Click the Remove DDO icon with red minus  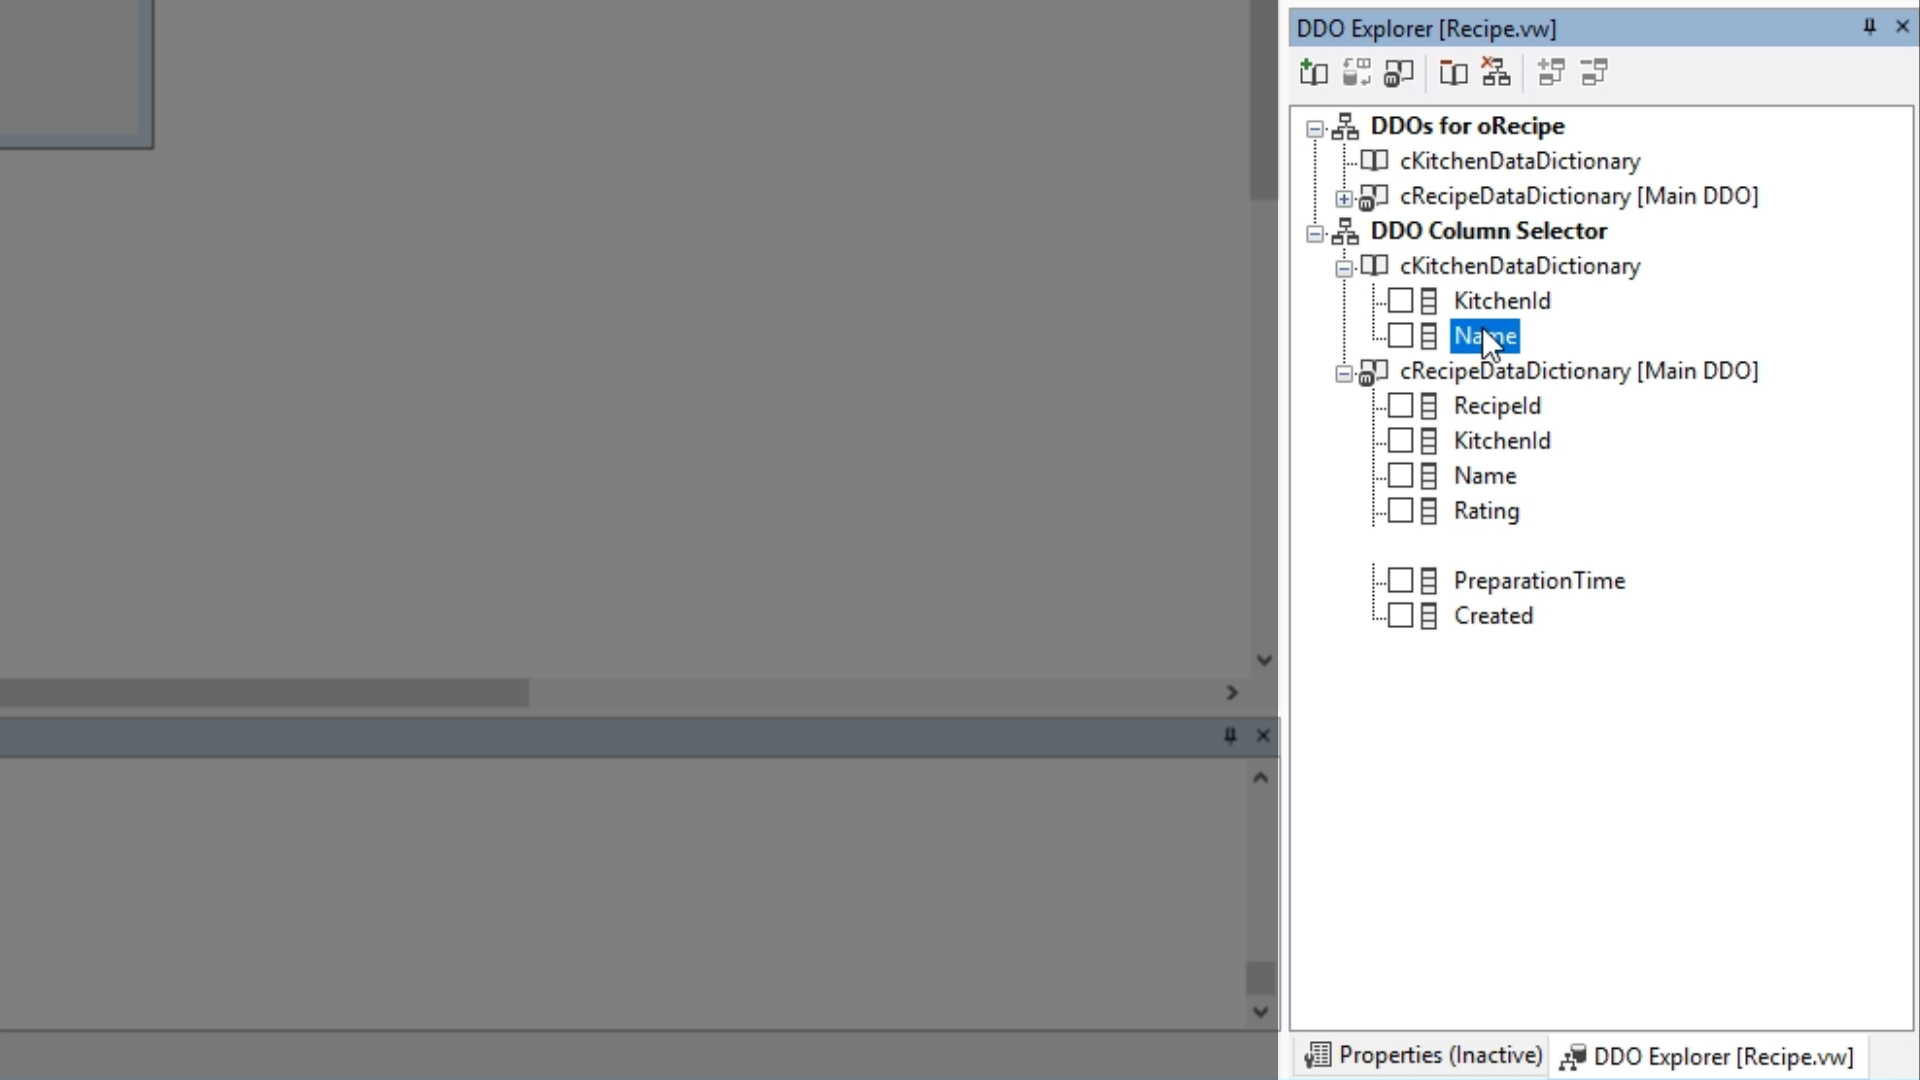[1453, 72]
